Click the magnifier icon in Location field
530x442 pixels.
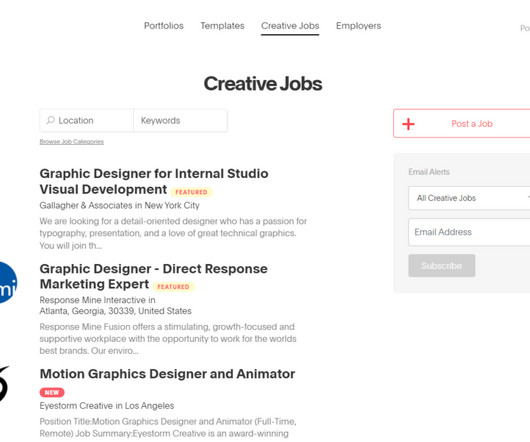click(51, 120)
